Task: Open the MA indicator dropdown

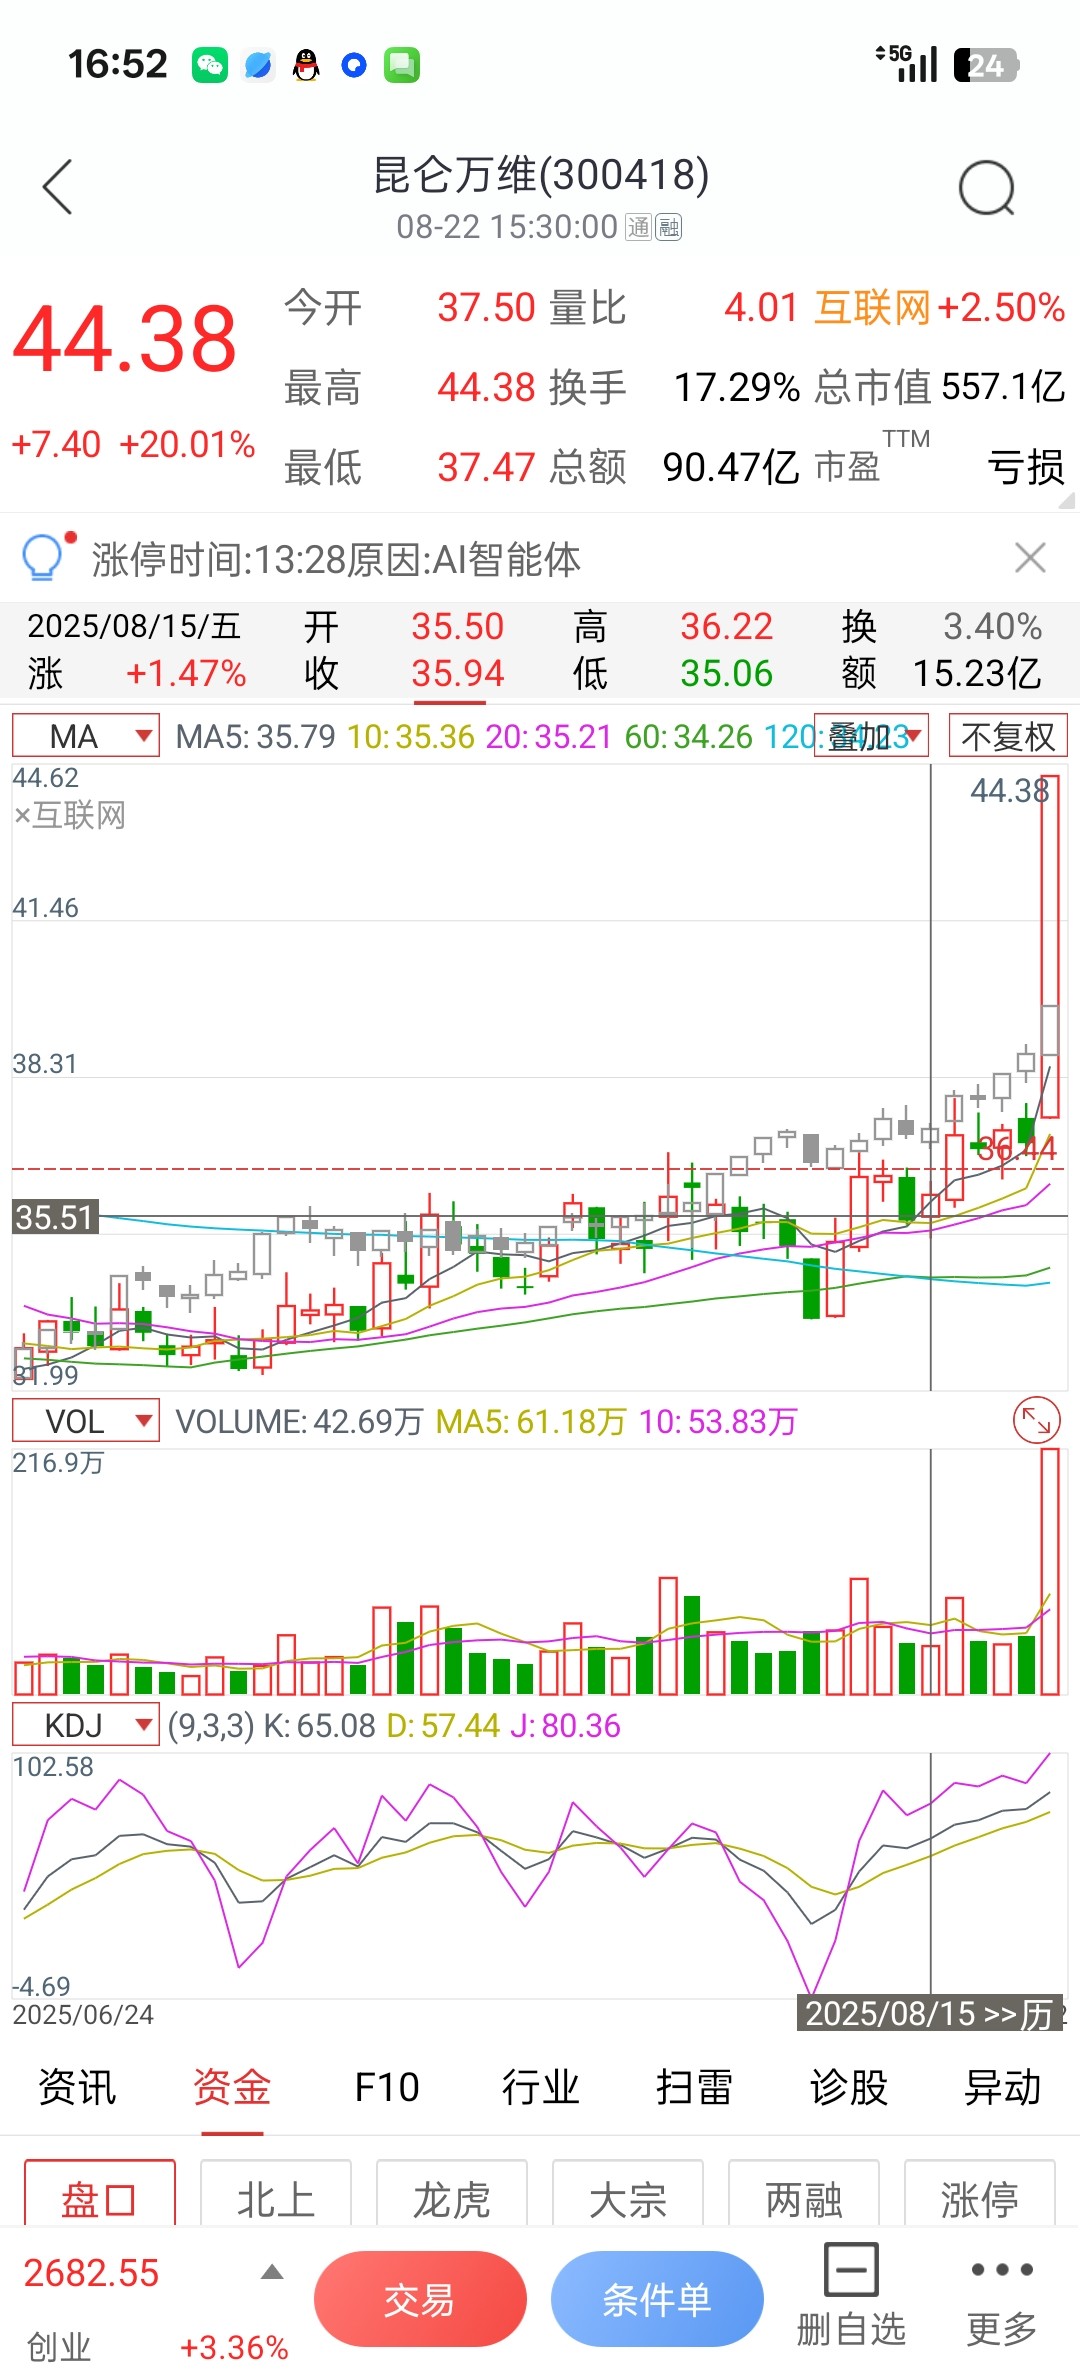Action: (x=86, y=736)
